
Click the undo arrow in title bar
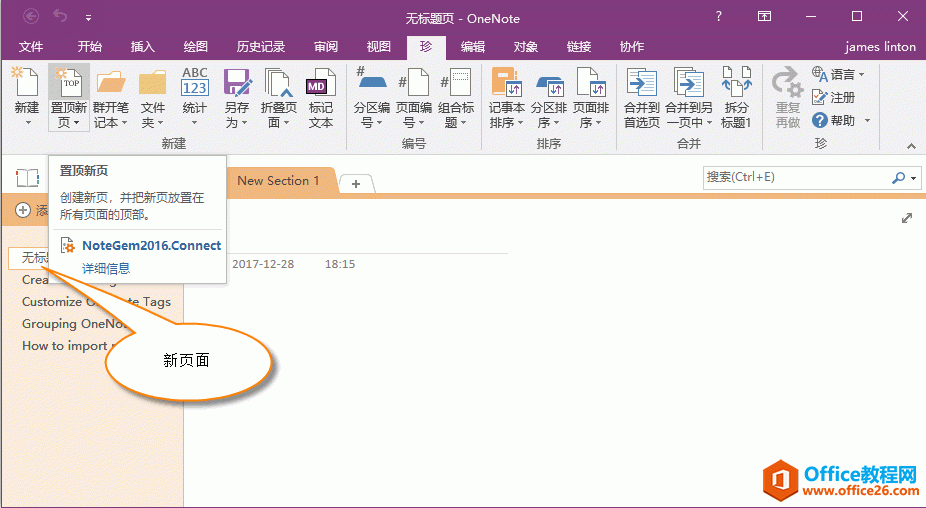coord(60,16)
